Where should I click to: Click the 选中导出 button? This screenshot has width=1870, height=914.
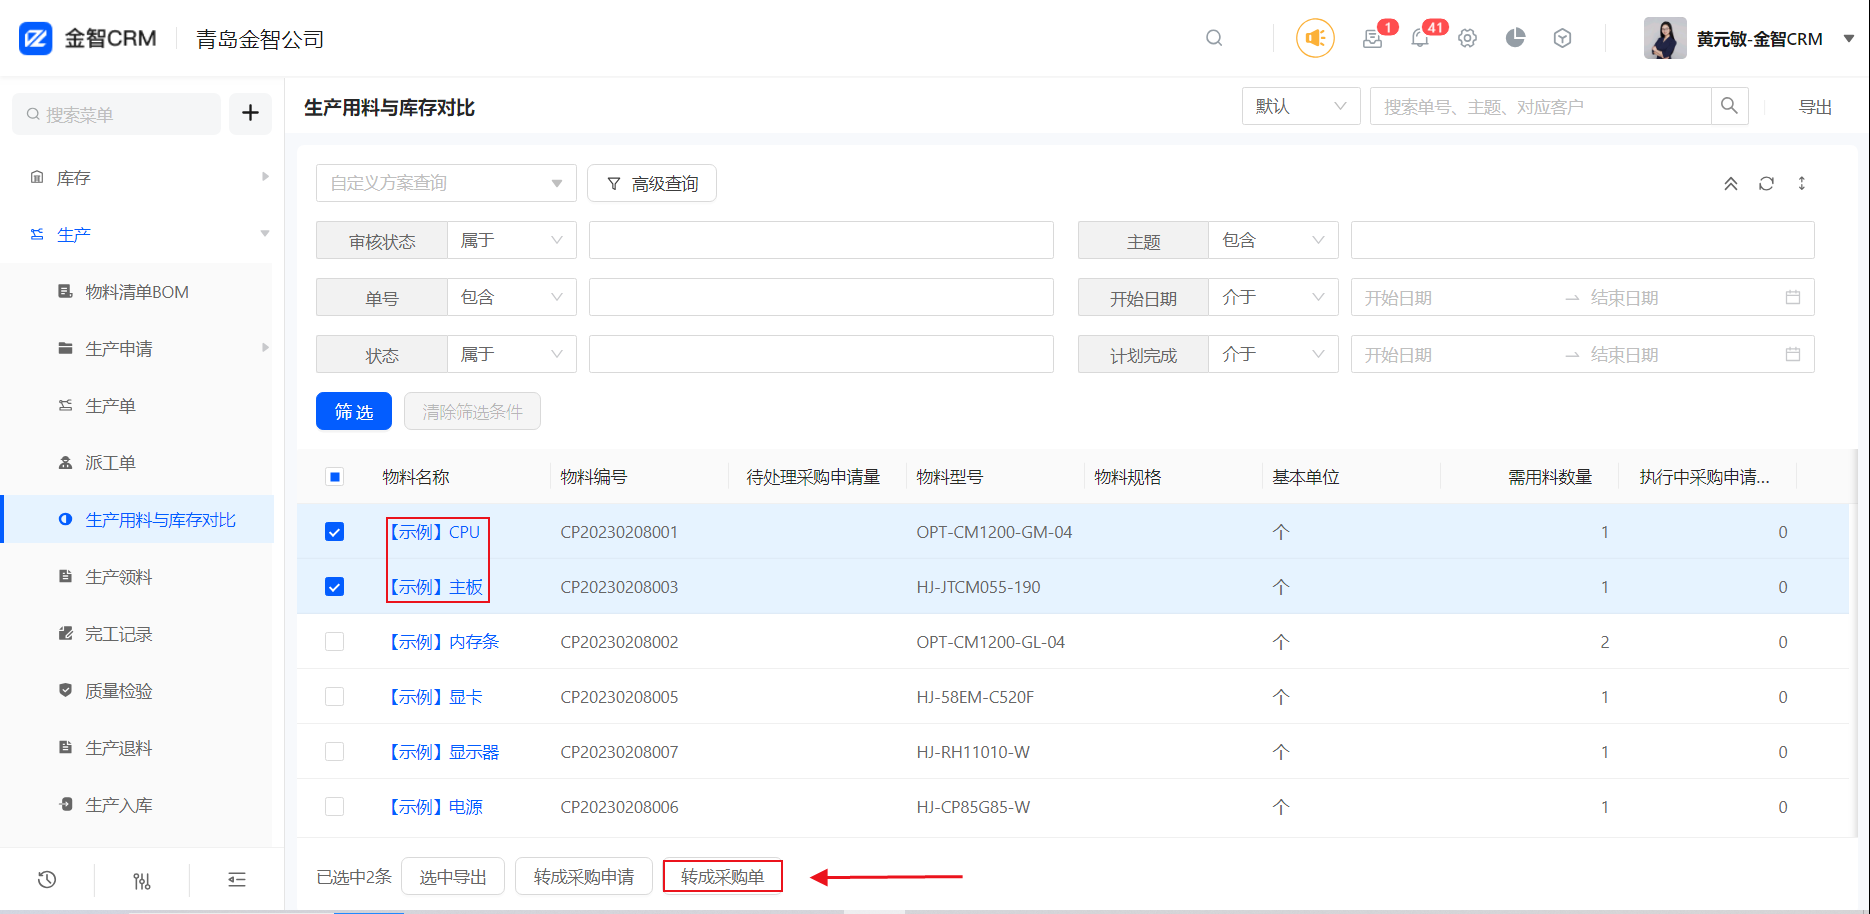(453, 876)
